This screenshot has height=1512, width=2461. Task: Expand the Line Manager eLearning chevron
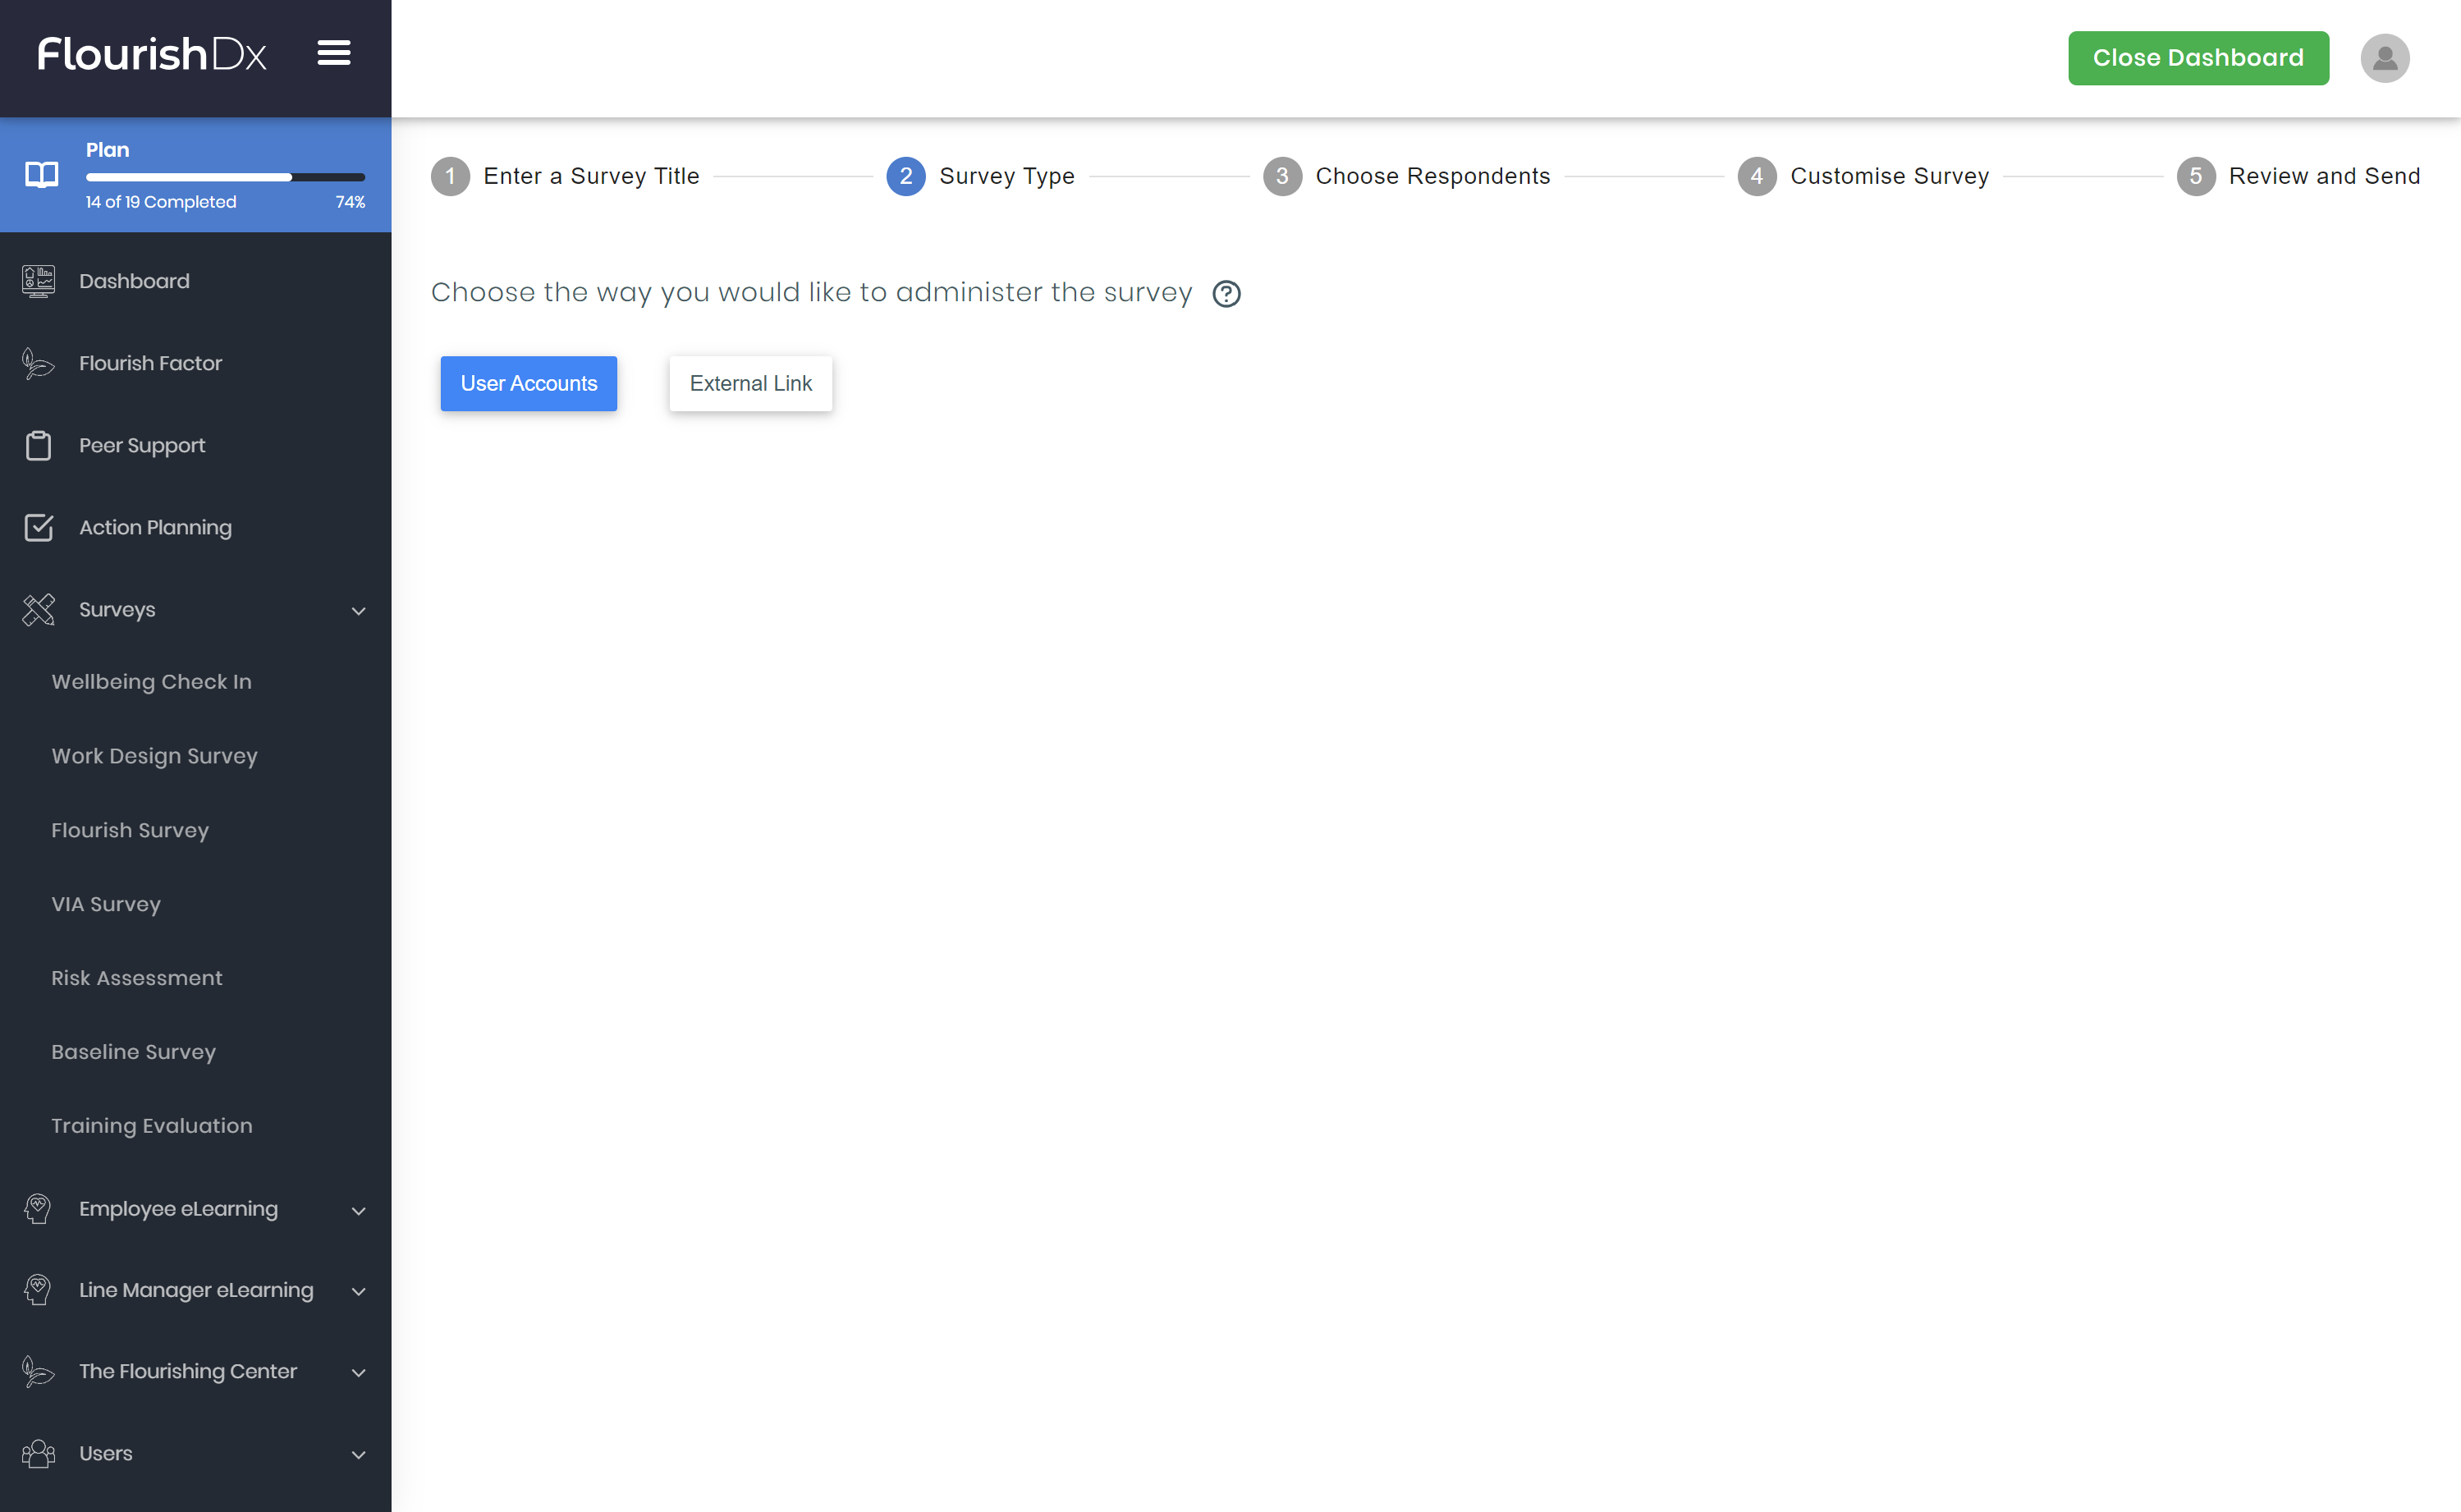click(358, 1291)
